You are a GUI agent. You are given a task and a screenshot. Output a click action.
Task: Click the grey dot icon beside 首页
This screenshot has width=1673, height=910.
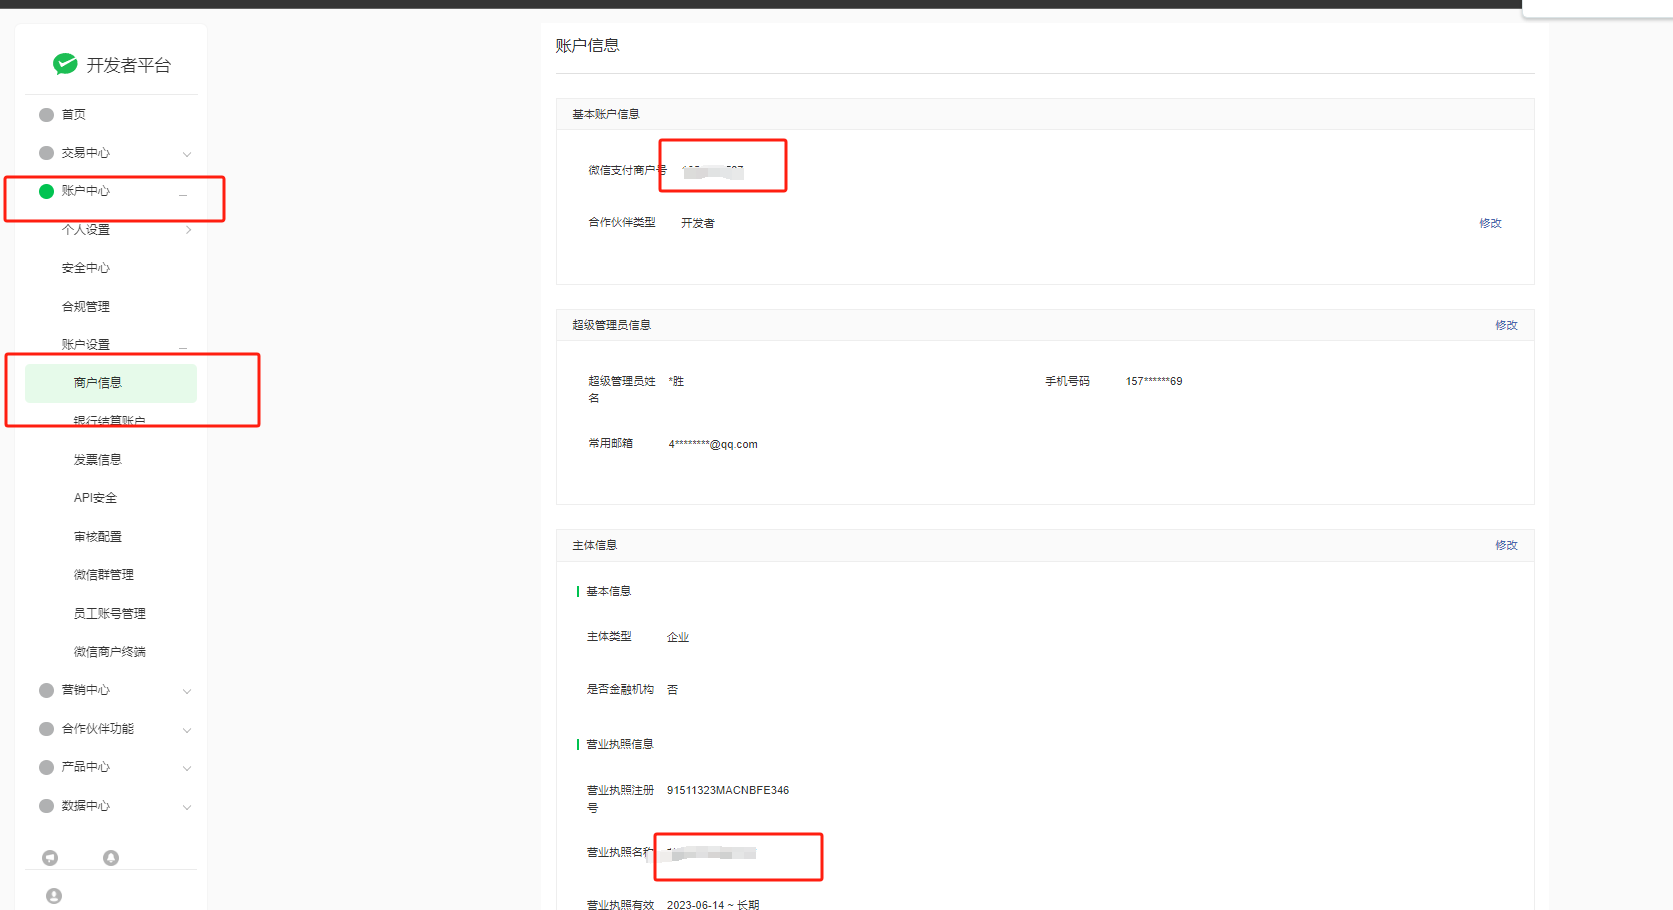(x=46, y=115)
